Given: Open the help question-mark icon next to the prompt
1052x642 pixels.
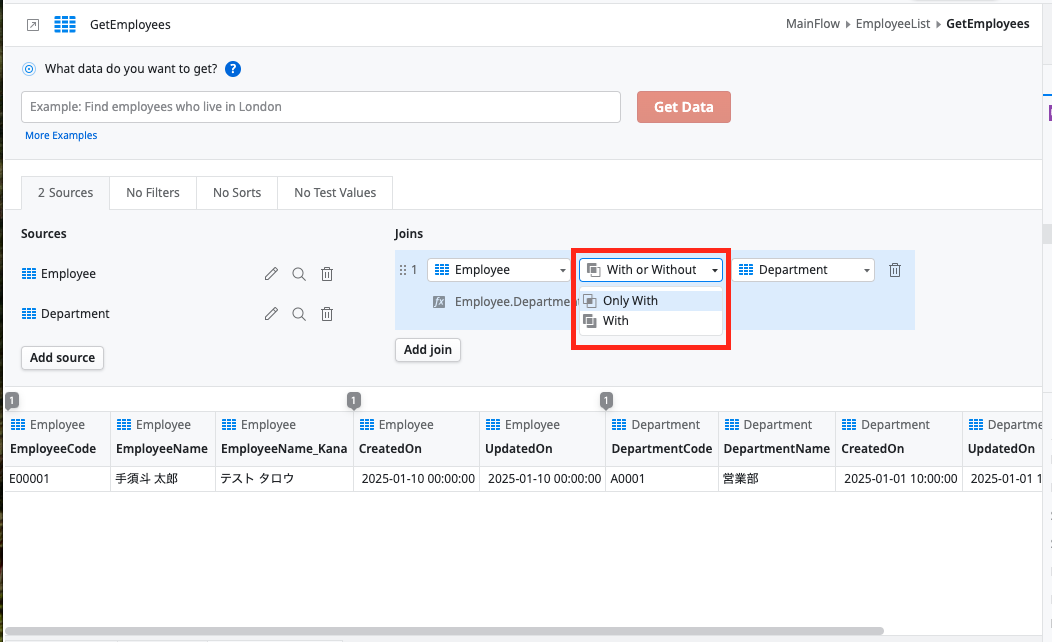Looking at the screenshot, I should coord(233,69).
